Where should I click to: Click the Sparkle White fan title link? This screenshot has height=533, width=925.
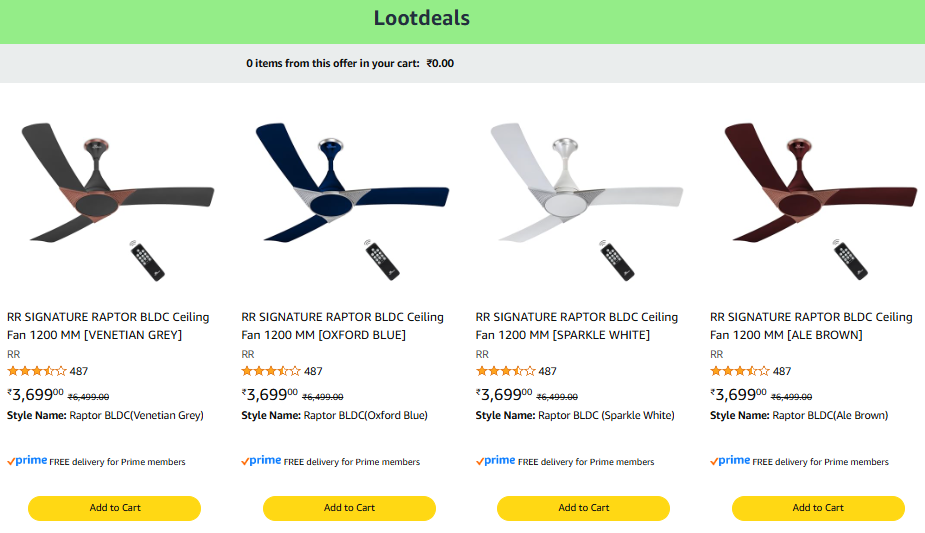point(577,326)
